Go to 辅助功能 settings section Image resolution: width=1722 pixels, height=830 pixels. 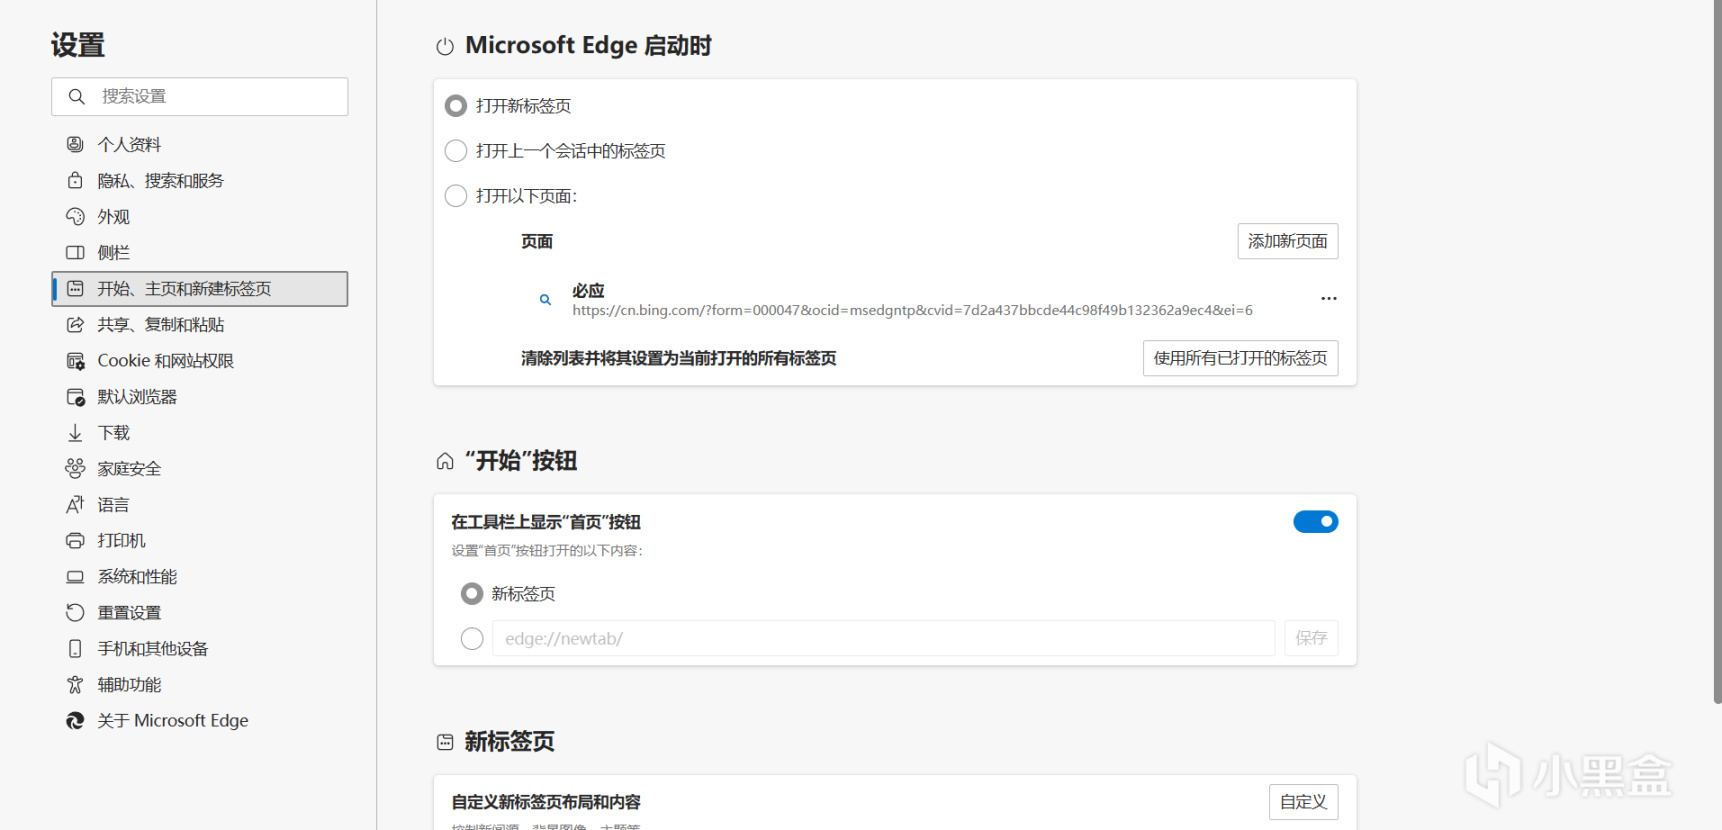[x=200, y=684]
